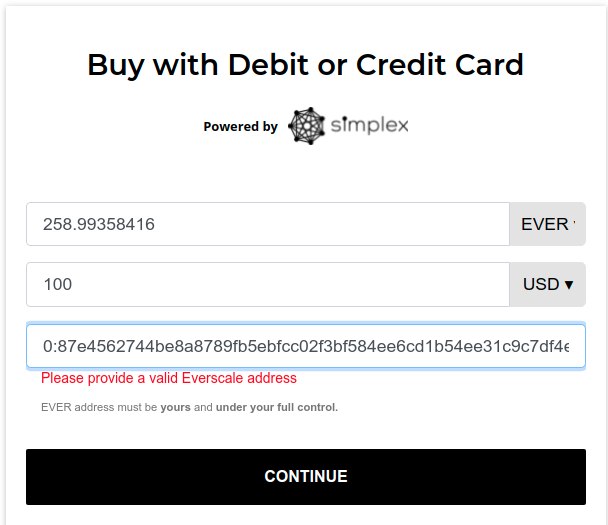Click the "Buy with Debit or Credit Card" heading
Screen dimensions: 608x525
[305, 65]
